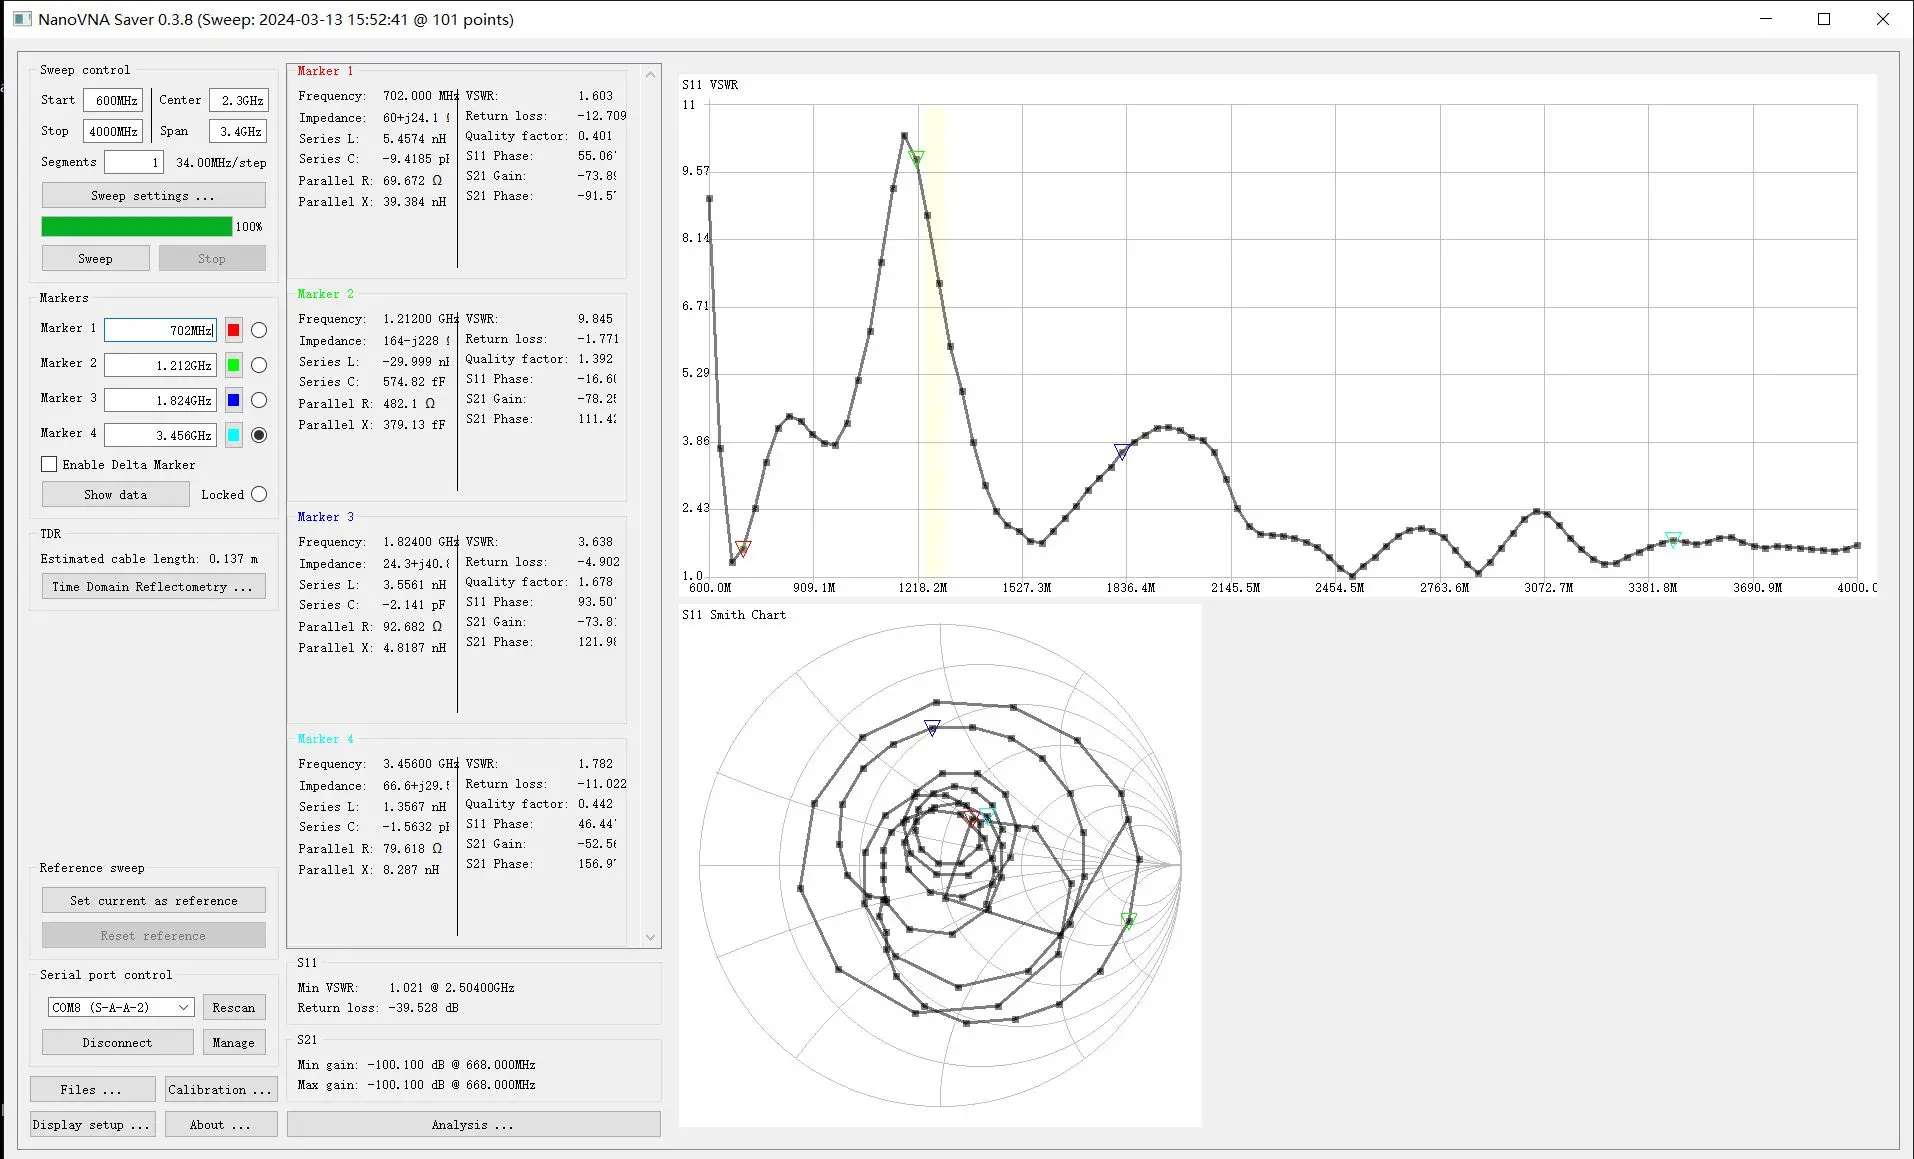This screenshot has height=1159, width=1914.
Task: Open Sweep settings dialog
Action: tap(153, 196)
